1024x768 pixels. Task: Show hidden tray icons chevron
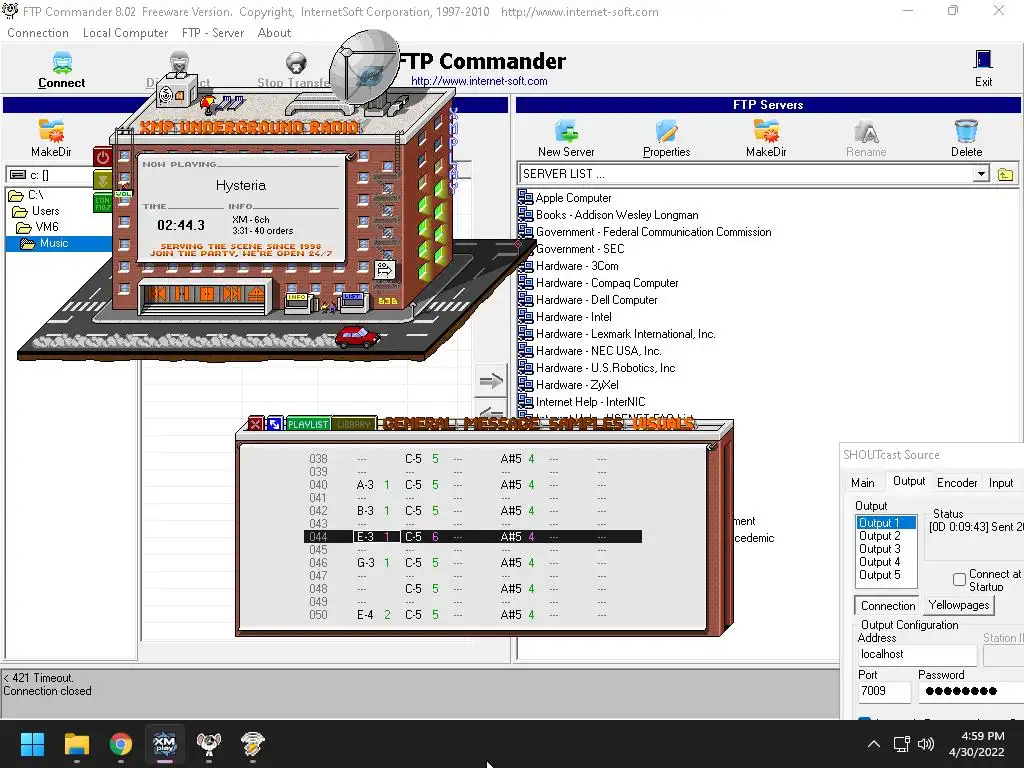click(873, 744)
